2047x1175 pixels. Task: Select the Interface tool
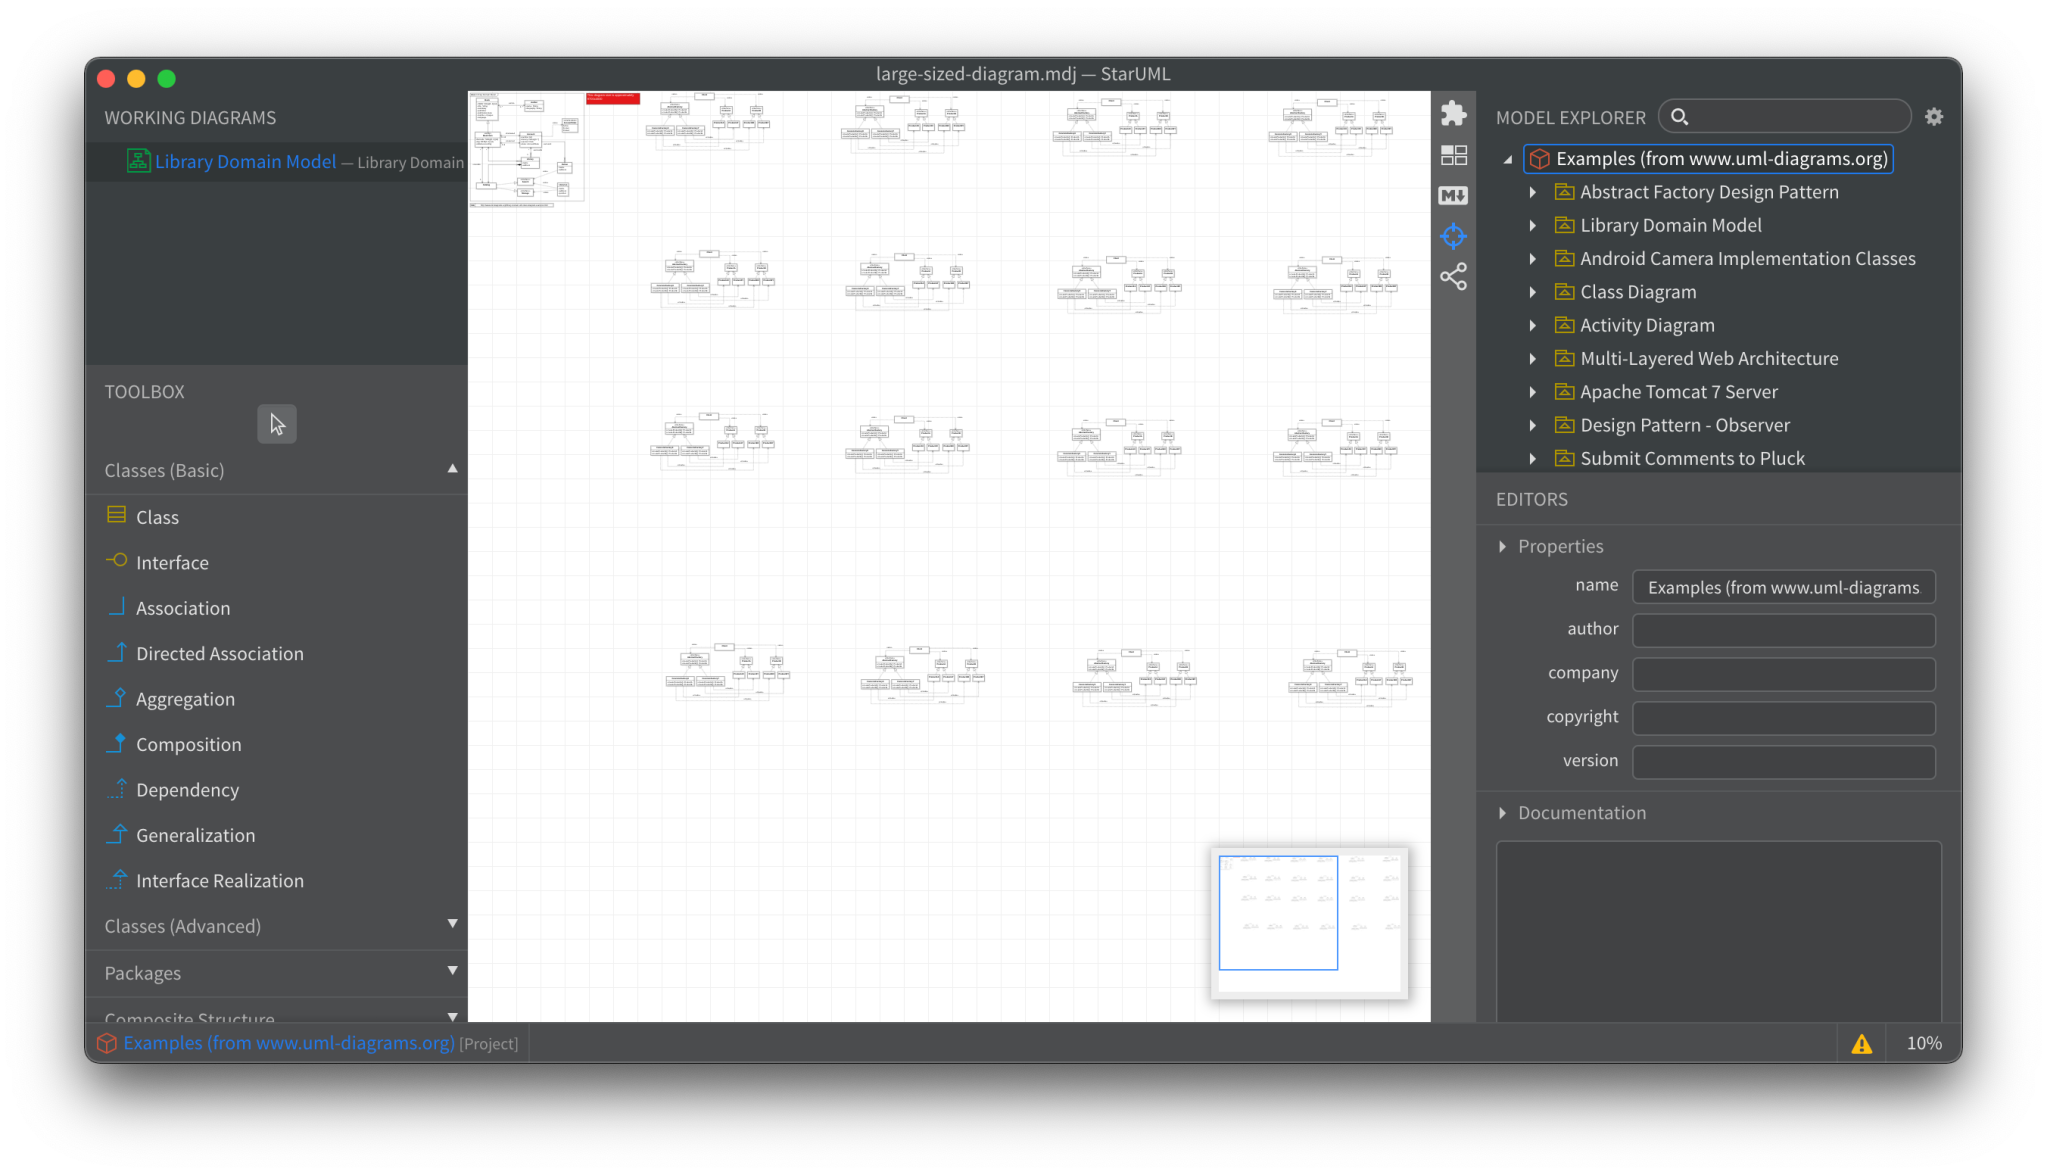click(171, 562)
